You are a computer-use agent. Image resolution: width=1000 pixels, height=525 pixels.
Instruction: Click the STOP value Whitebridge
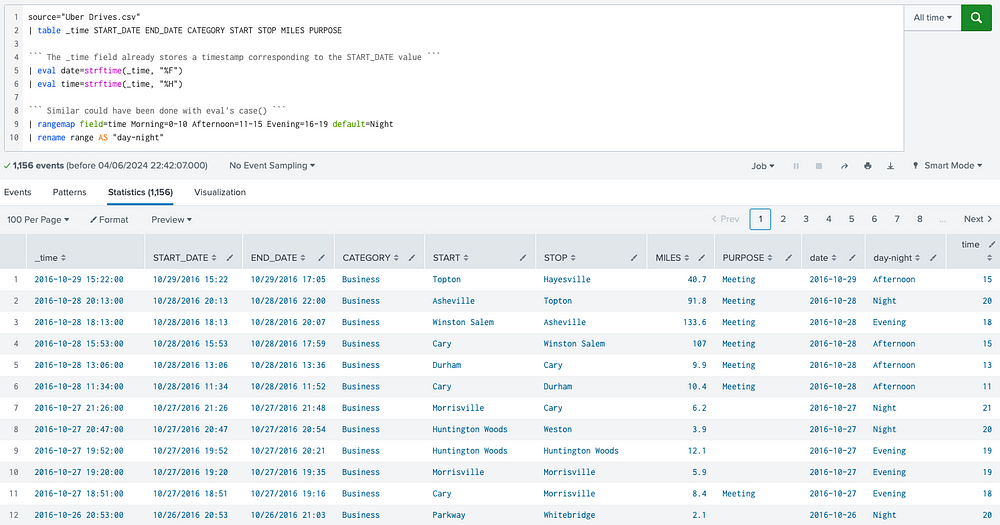[570, 515]
